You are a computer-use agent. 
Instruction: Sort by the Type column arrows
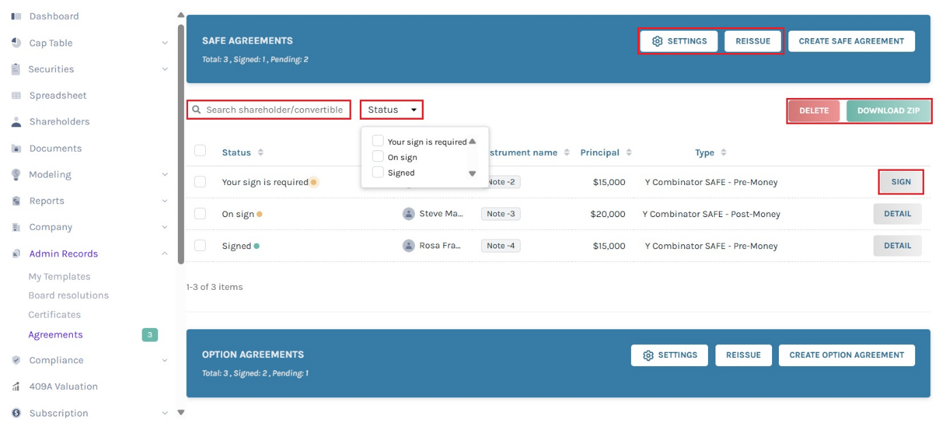[x=723, y=153]
